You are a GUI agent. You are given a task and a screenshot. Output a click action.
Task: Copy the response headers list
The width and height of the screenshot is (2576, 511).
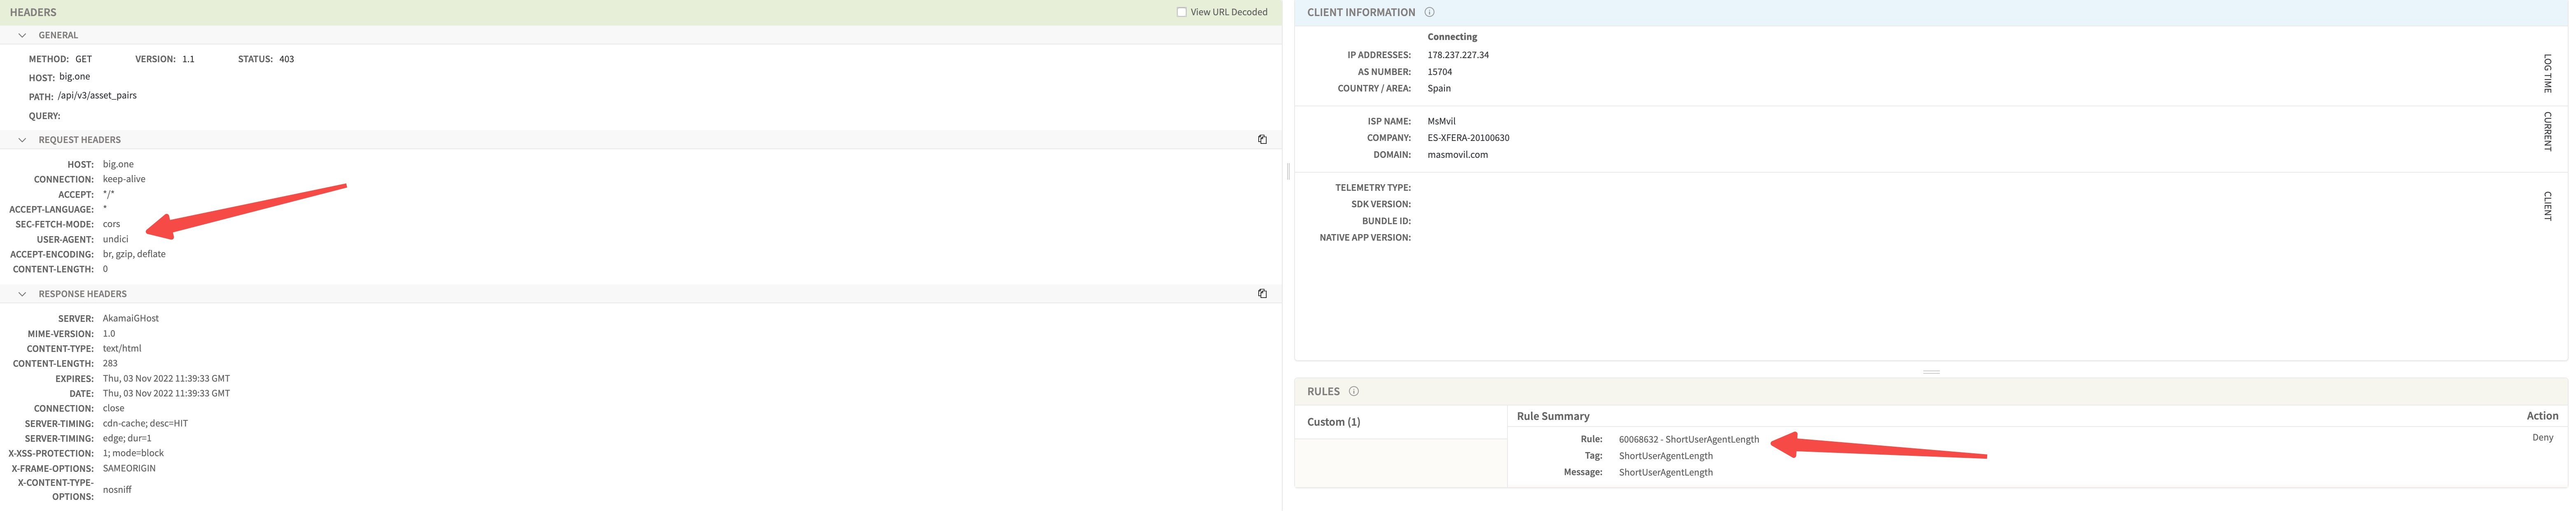click(x=1262, y=293)
